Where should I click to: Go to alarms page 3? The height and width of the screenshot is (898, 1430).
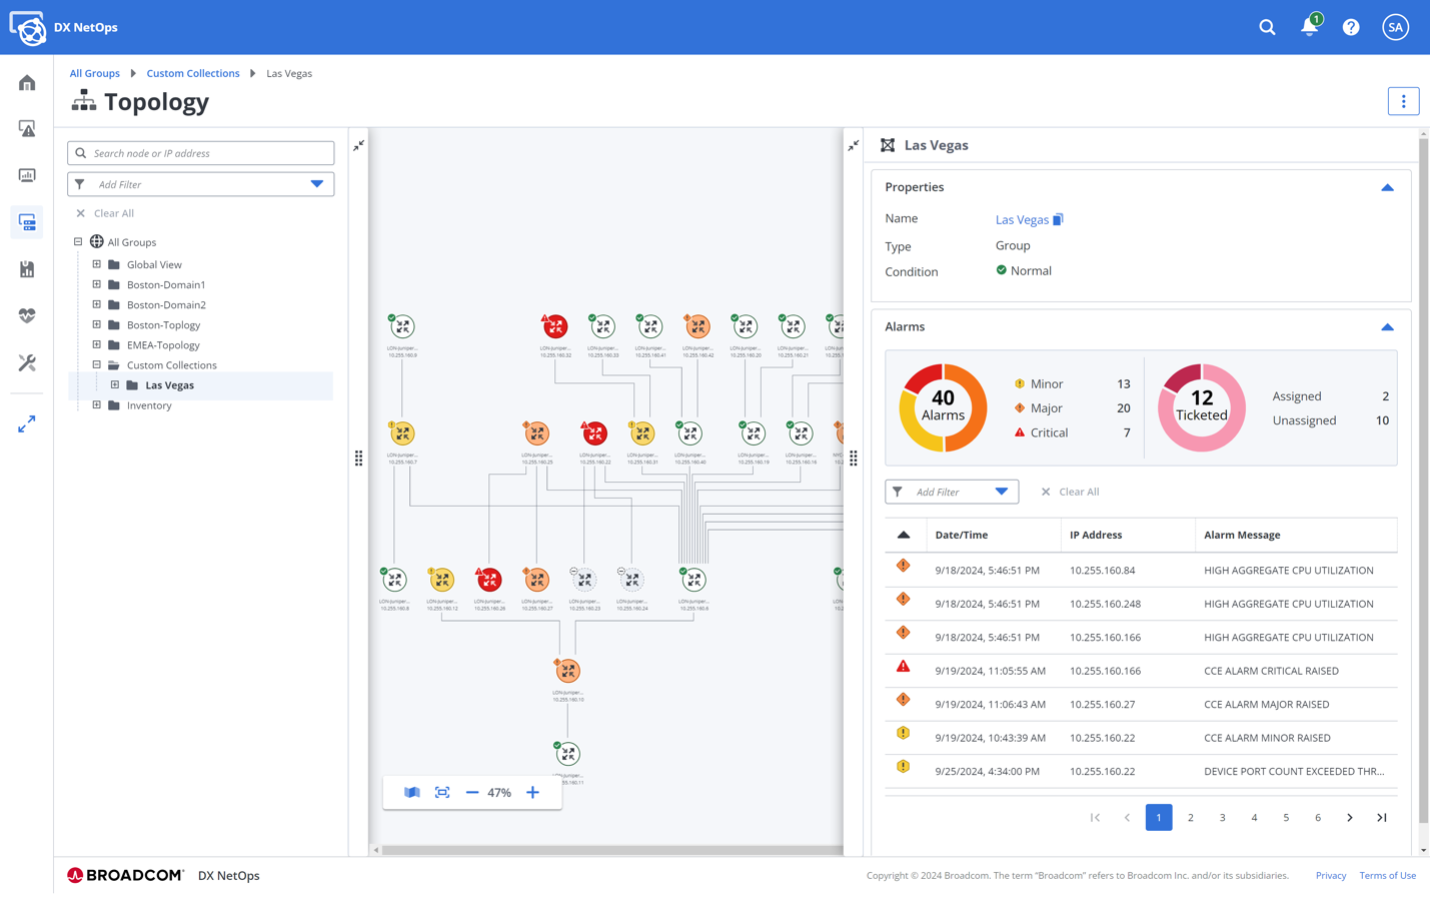point(1222,817)
